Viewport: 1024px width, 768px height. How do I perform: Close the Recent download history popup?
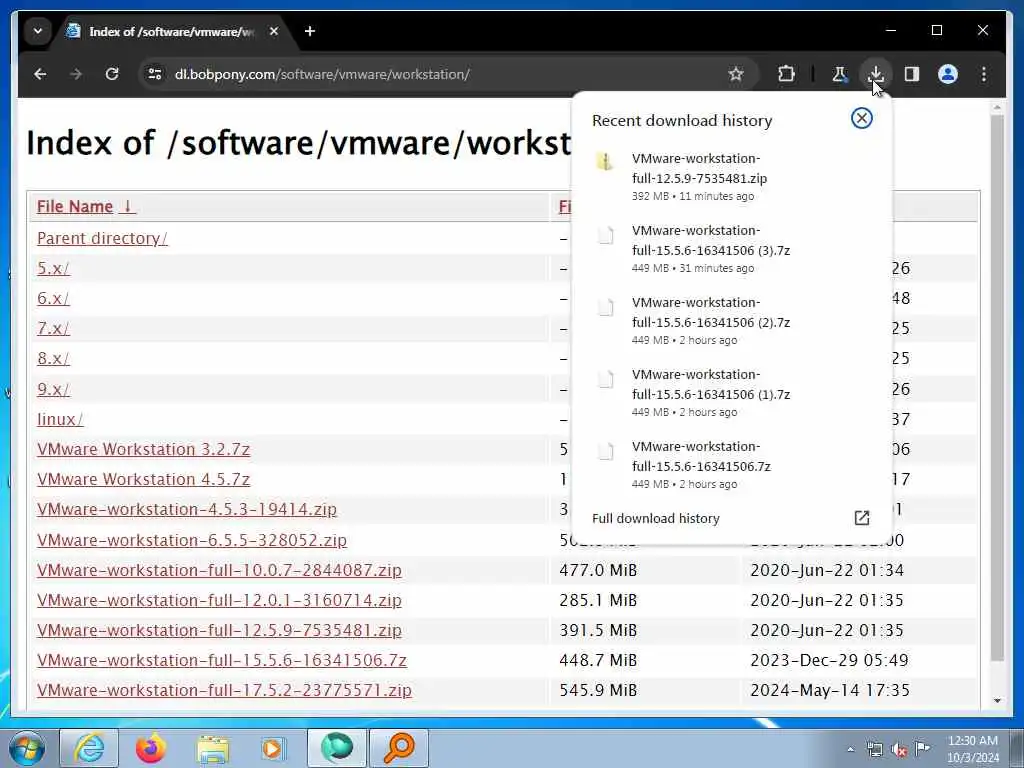click(861, 118)
